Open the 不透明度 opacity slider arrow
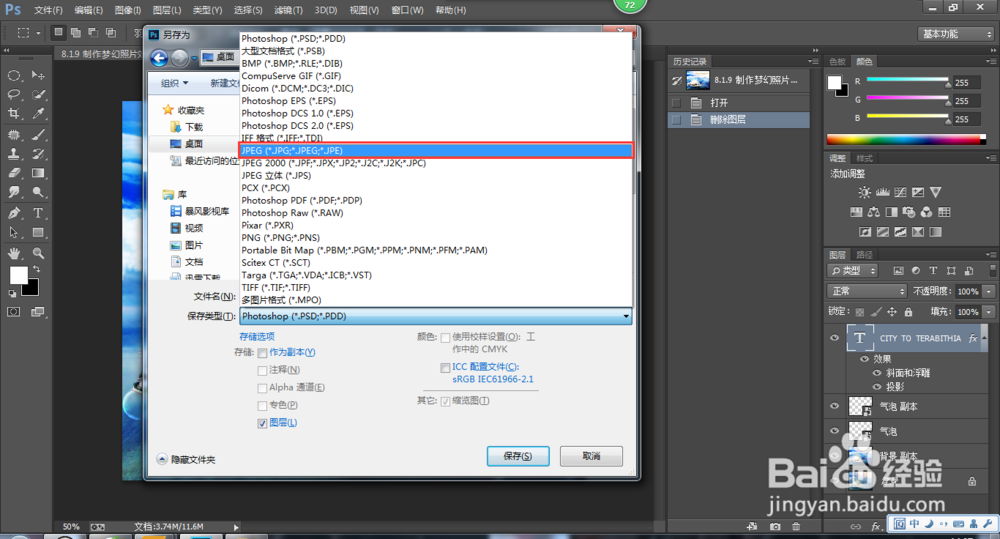 (x=989, y=291)
